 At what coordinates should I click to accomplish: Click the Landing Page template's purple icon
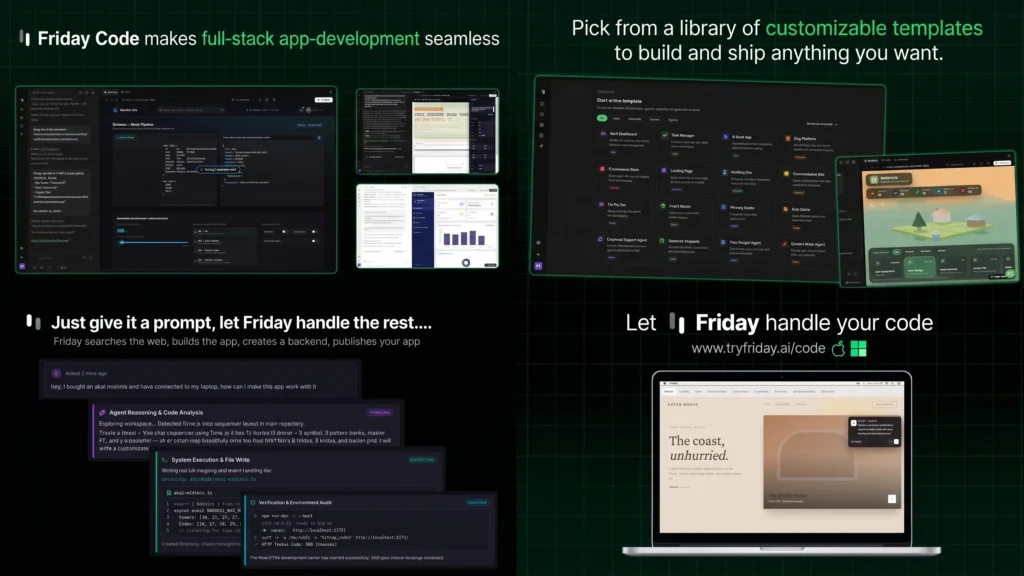click(x=664, y=170)
